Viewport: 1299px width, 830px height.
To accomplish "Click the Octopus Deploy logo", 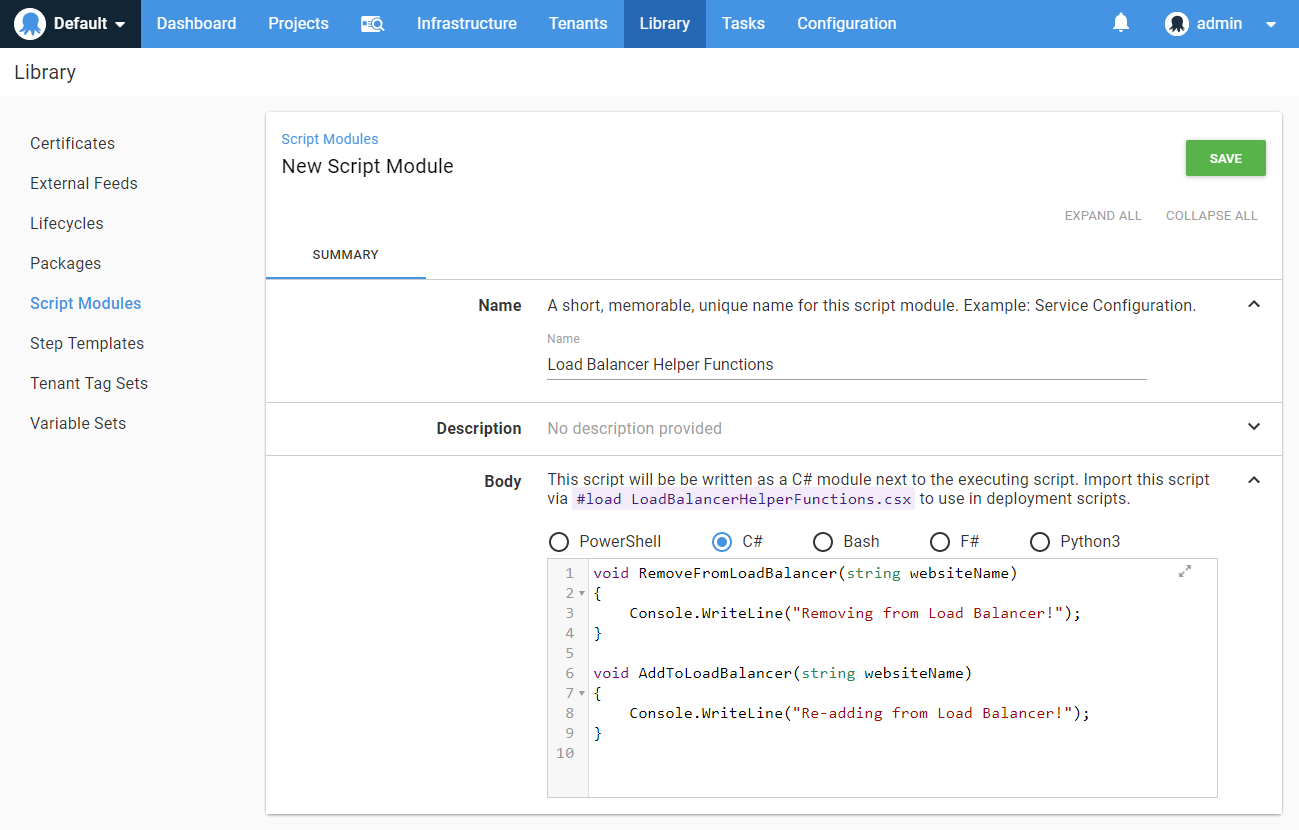I will click(x=28, y=23).
